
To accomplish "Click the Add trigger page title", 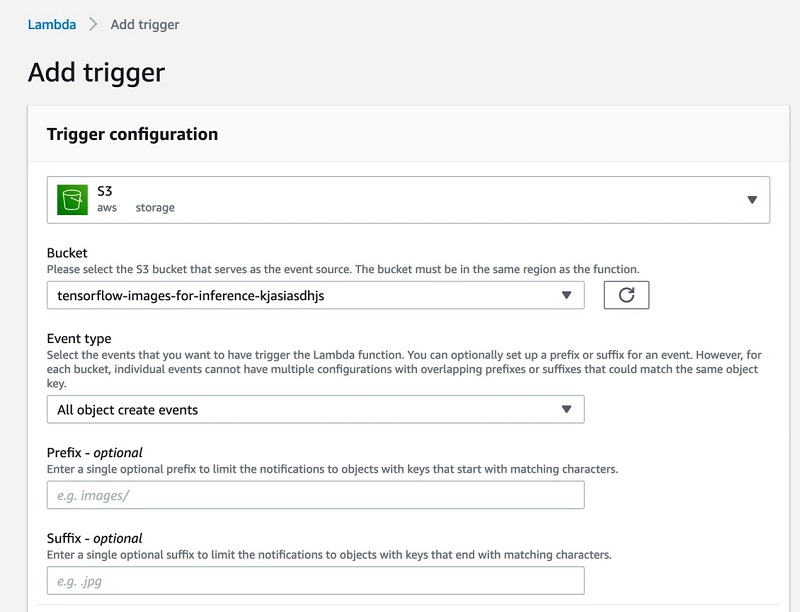I will [x=96, y=72].
